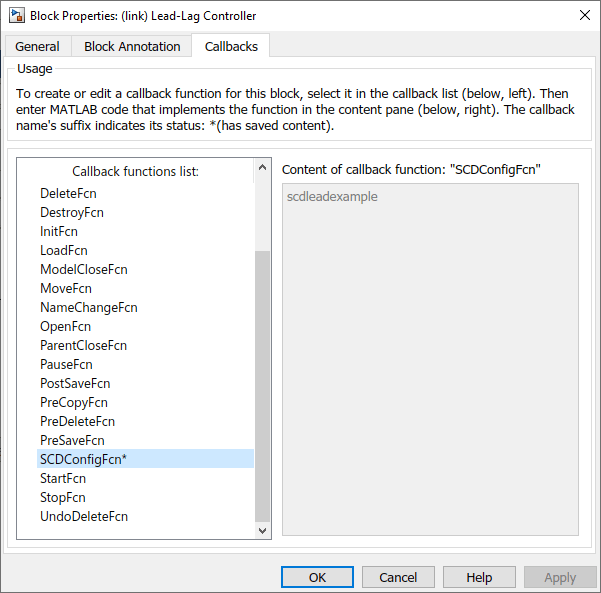The height and width of the screenshot is (593, 601).
Task: Close the Block Properties dialog
Action: [x=584, y=15]
